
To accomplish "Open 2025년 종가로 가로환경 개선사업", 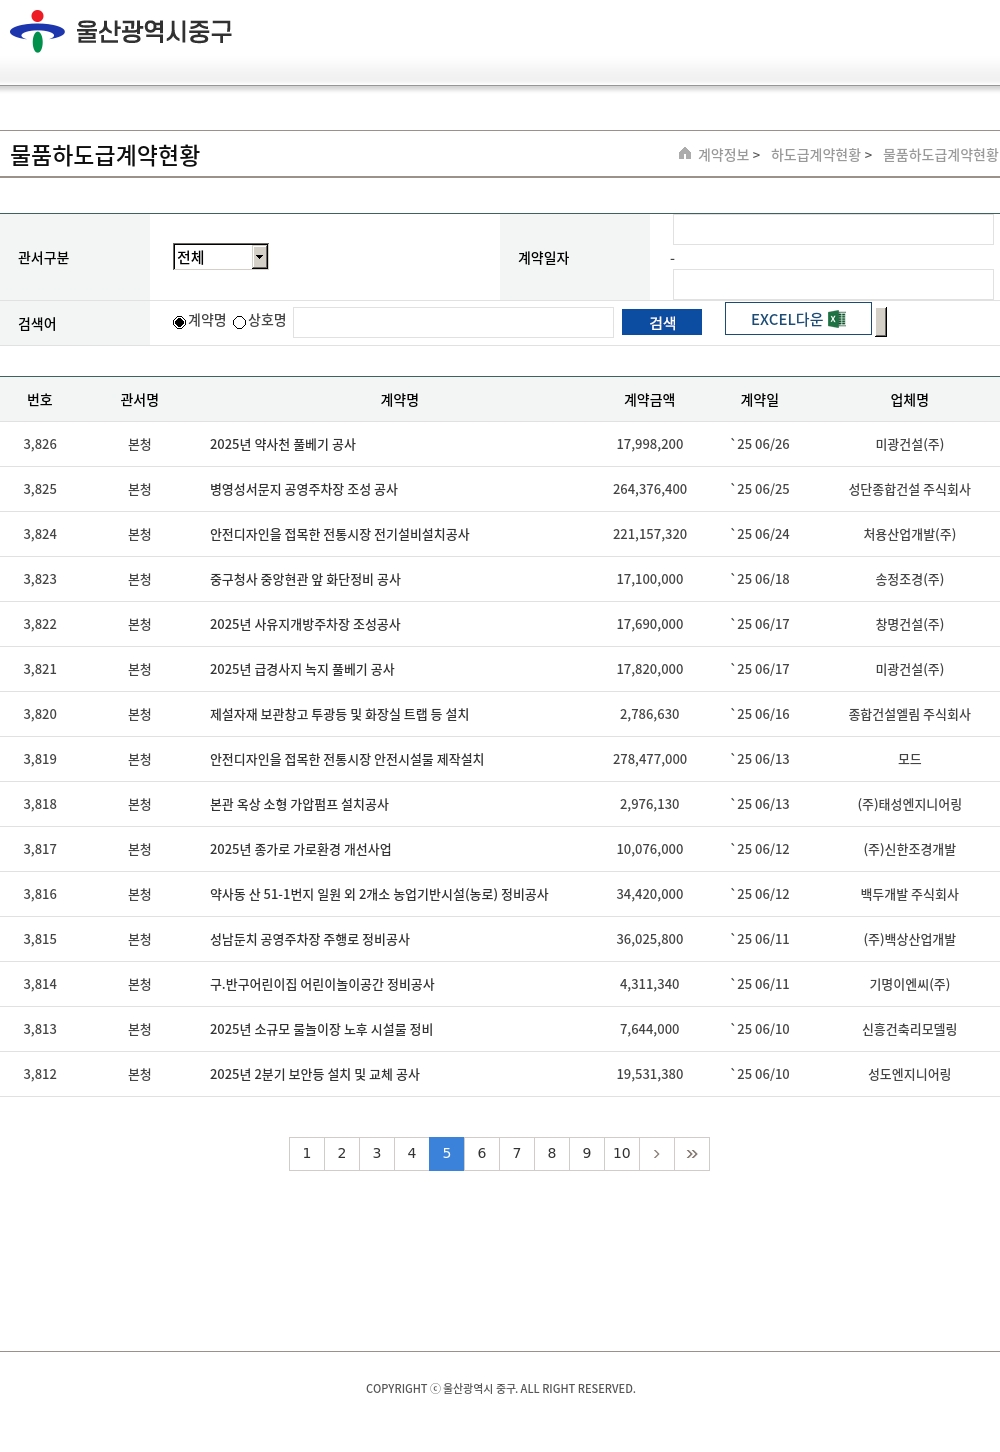I will coord(301,850).
